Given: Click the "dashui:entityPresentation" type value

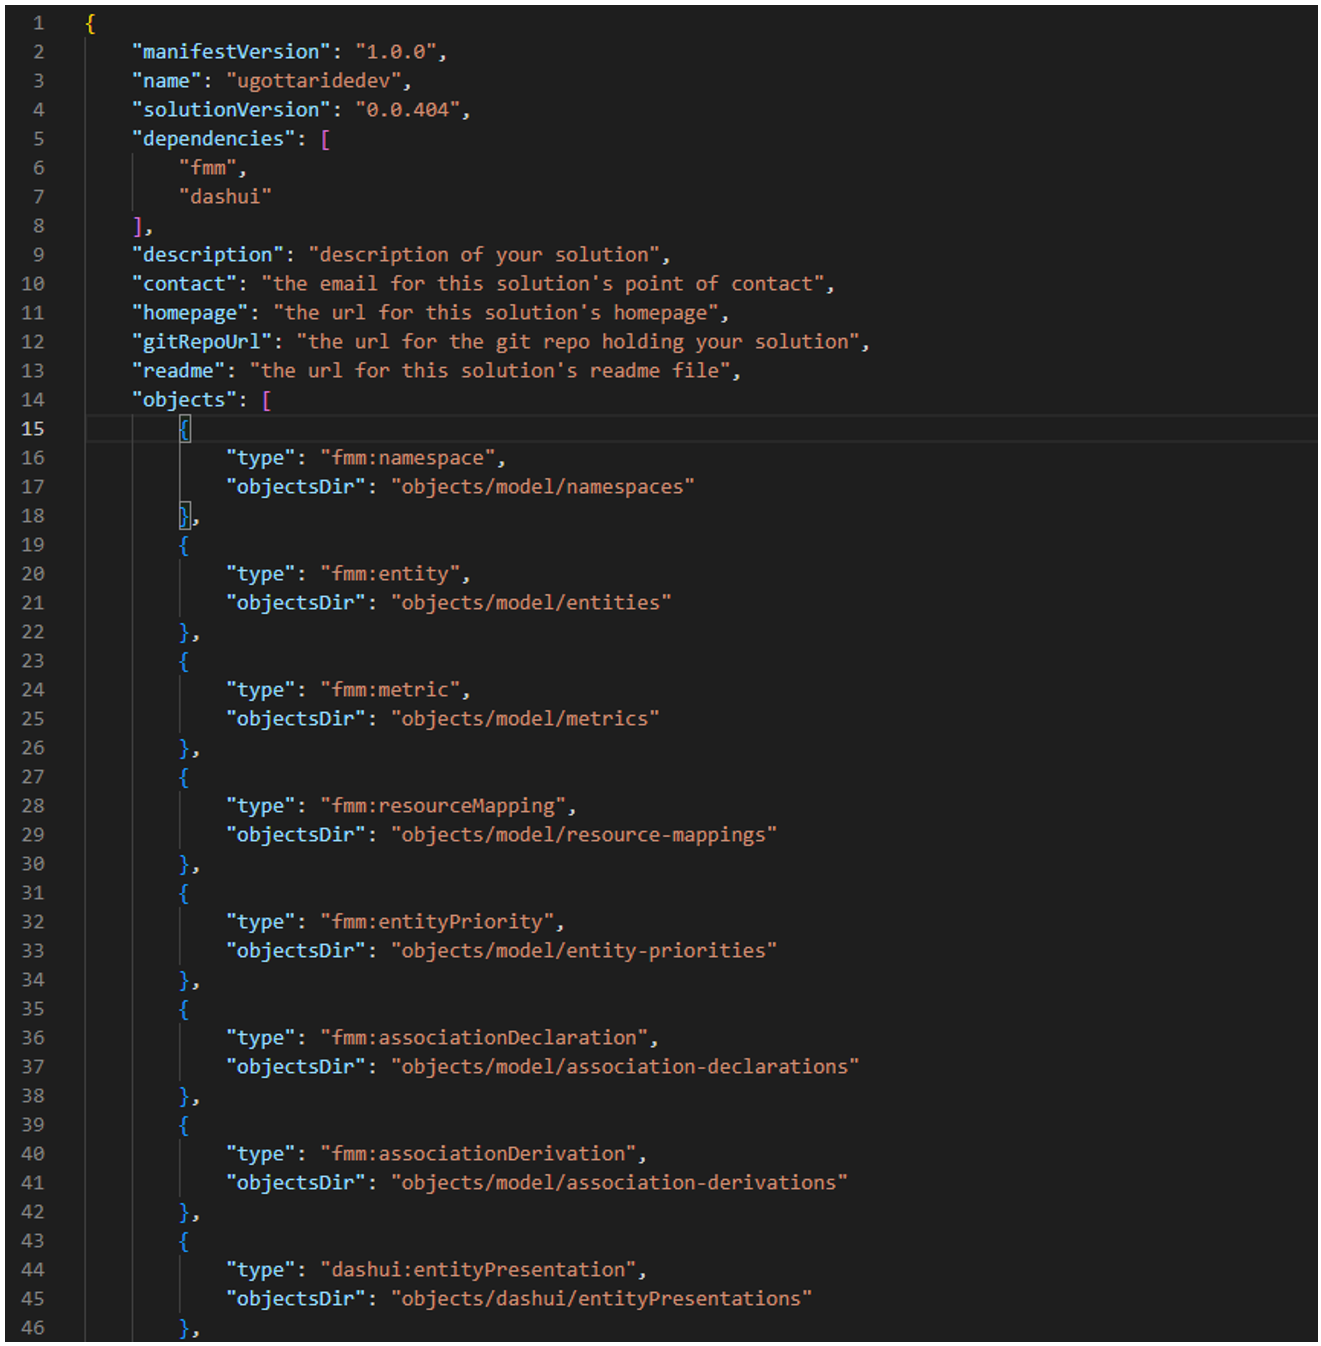Looking at the screenshot, I should pyautogui.click(x=478, y=1270).
